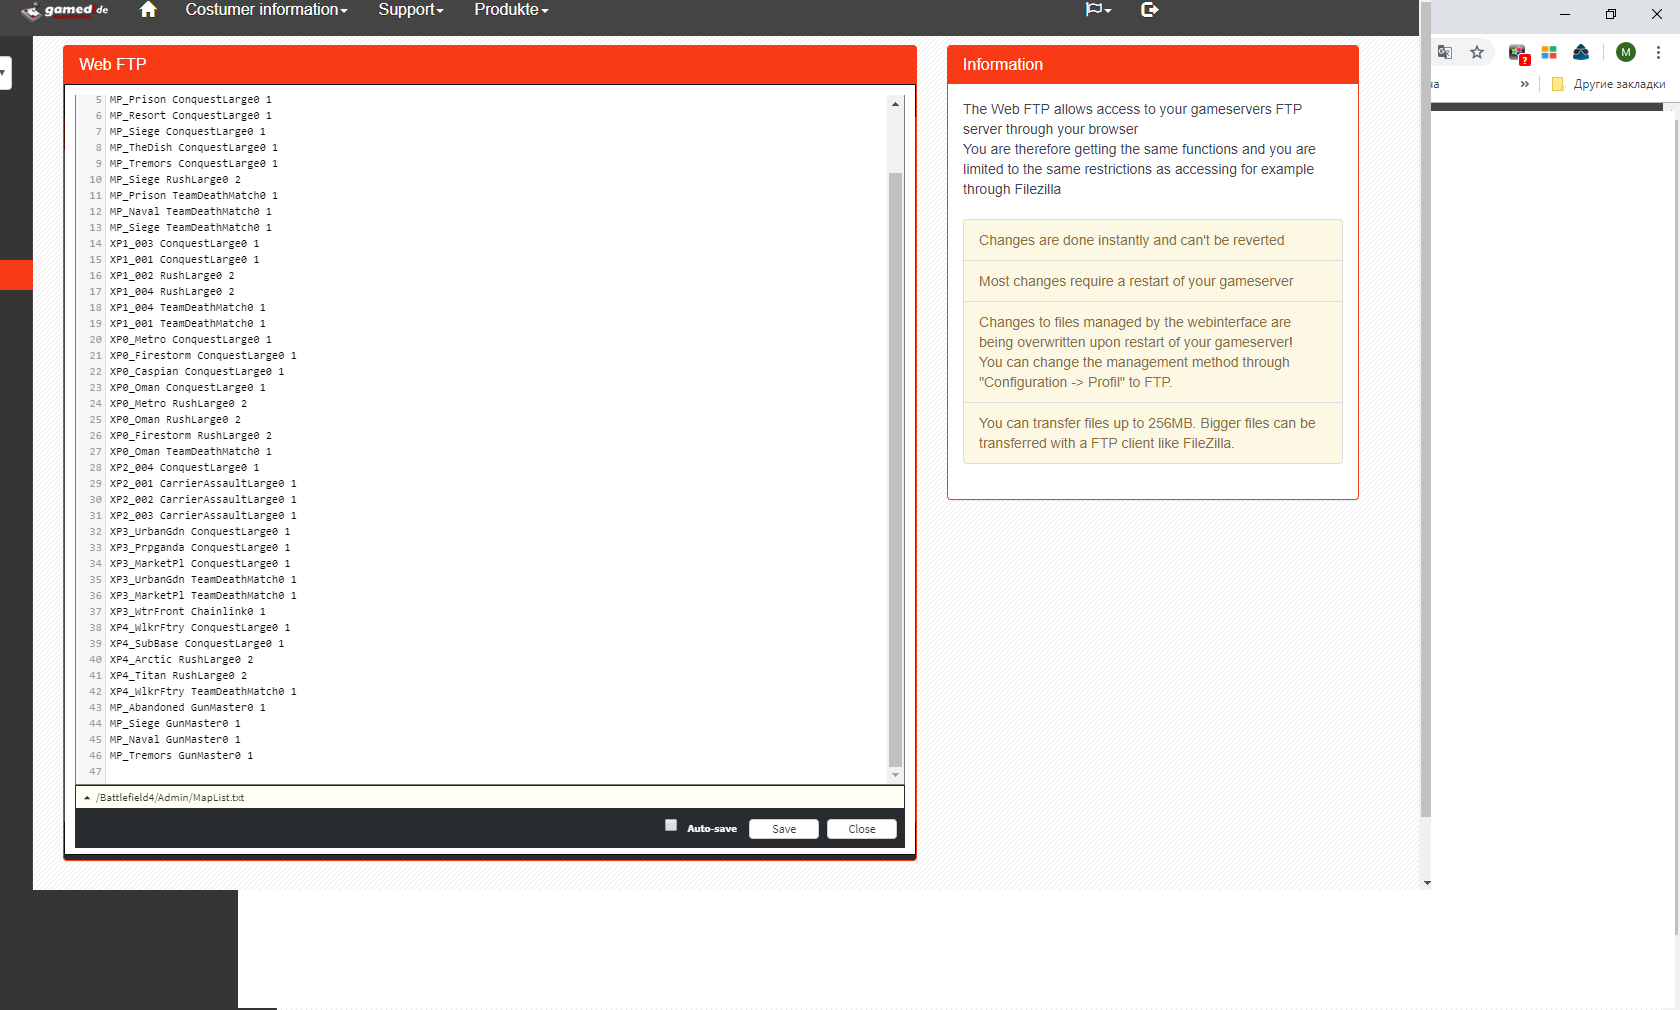
Task: Click line number 20 in gutter
Action: (95, 340)
